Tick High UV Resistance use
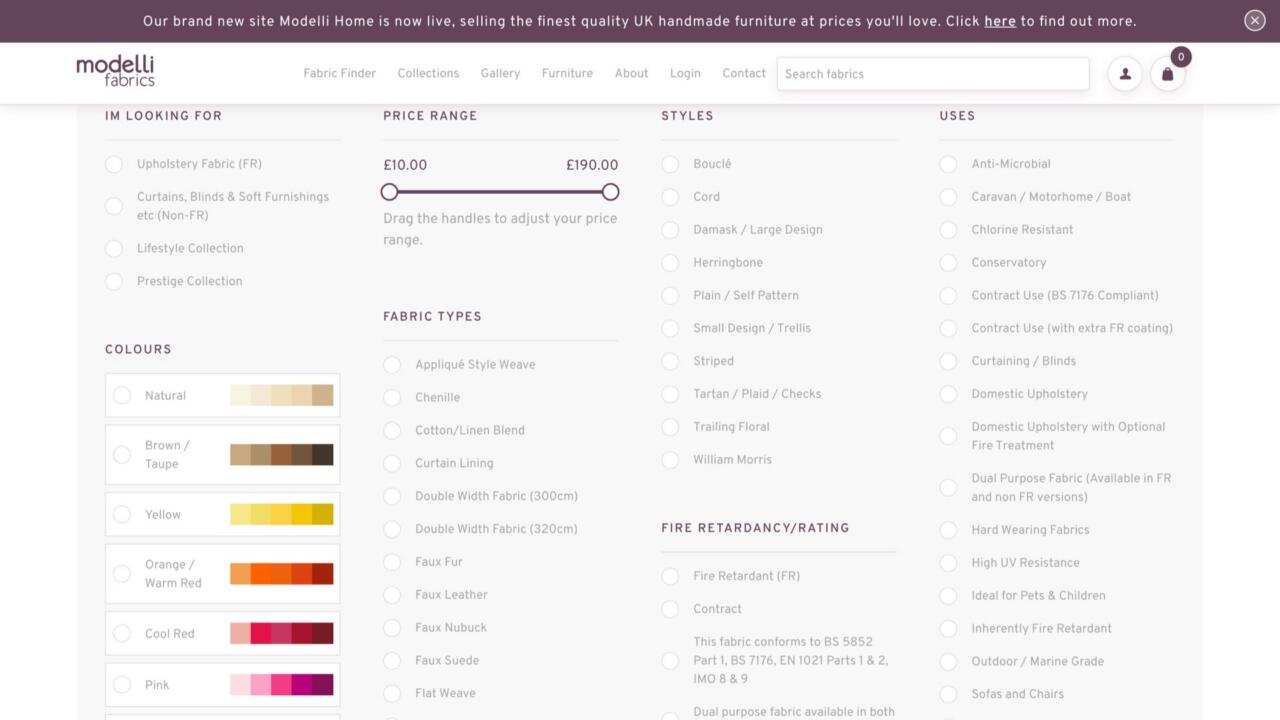 (948, 563)
